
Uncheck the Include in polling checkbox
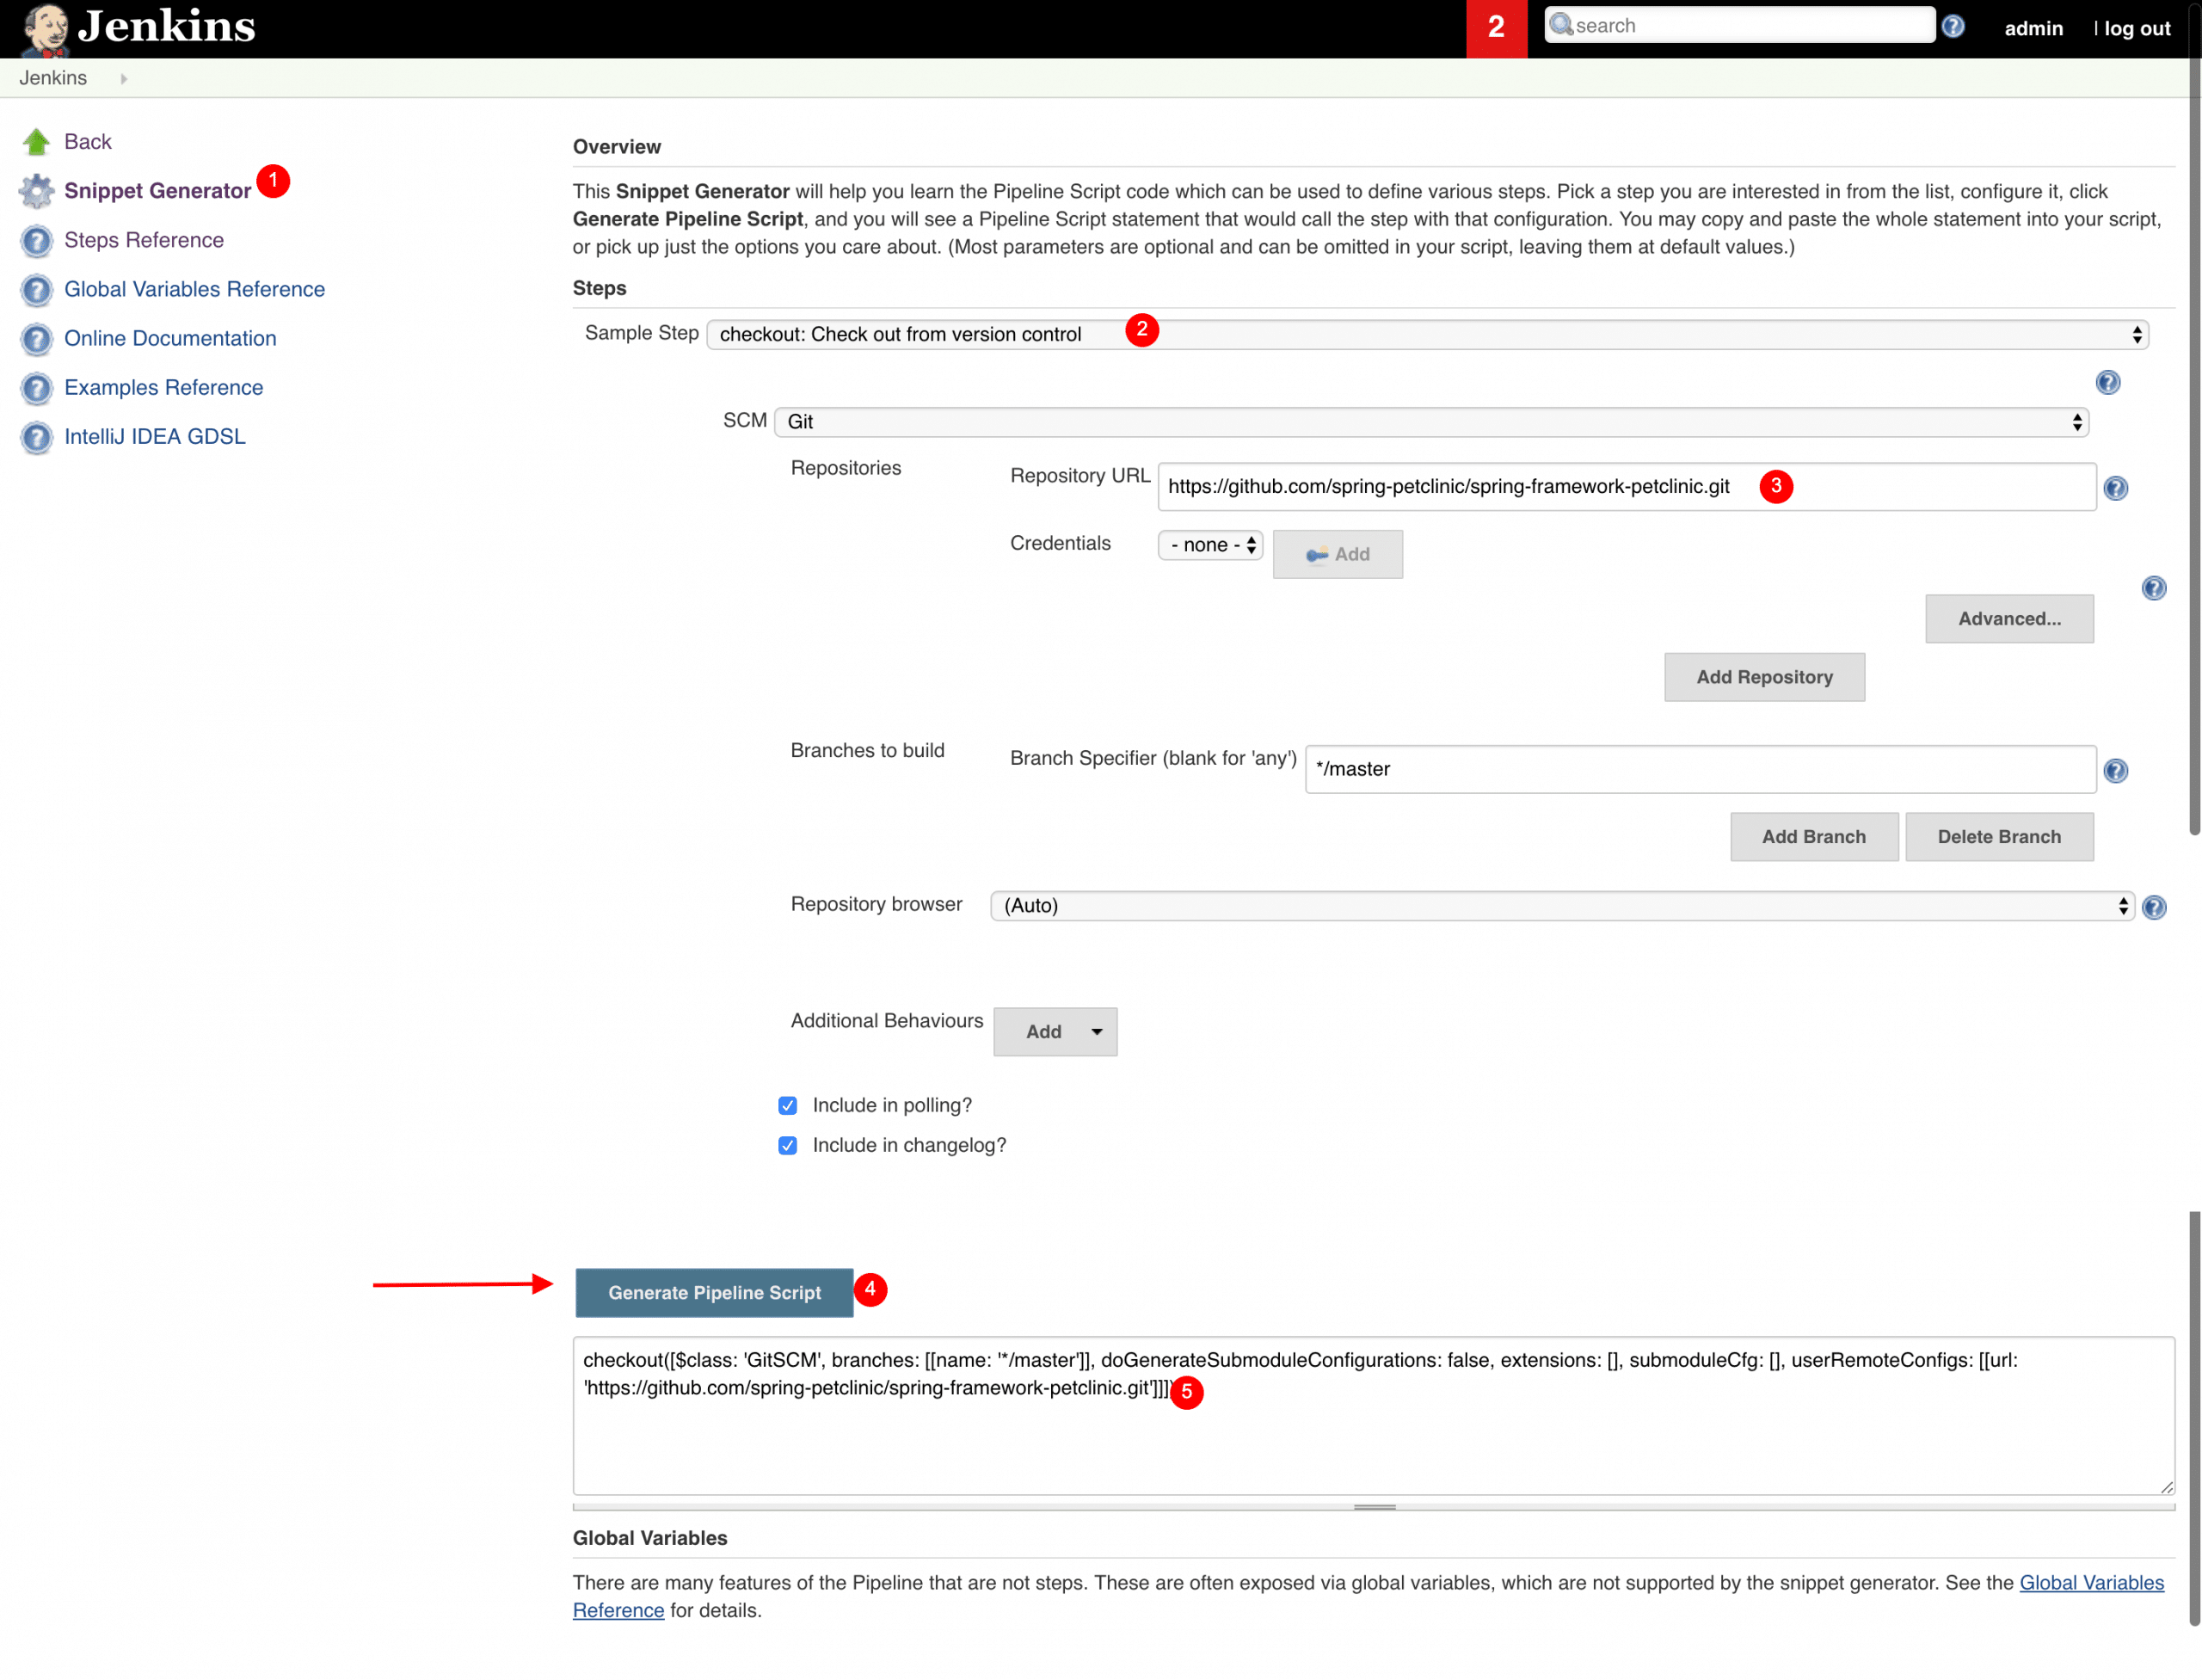click(x=788, y=1105)
